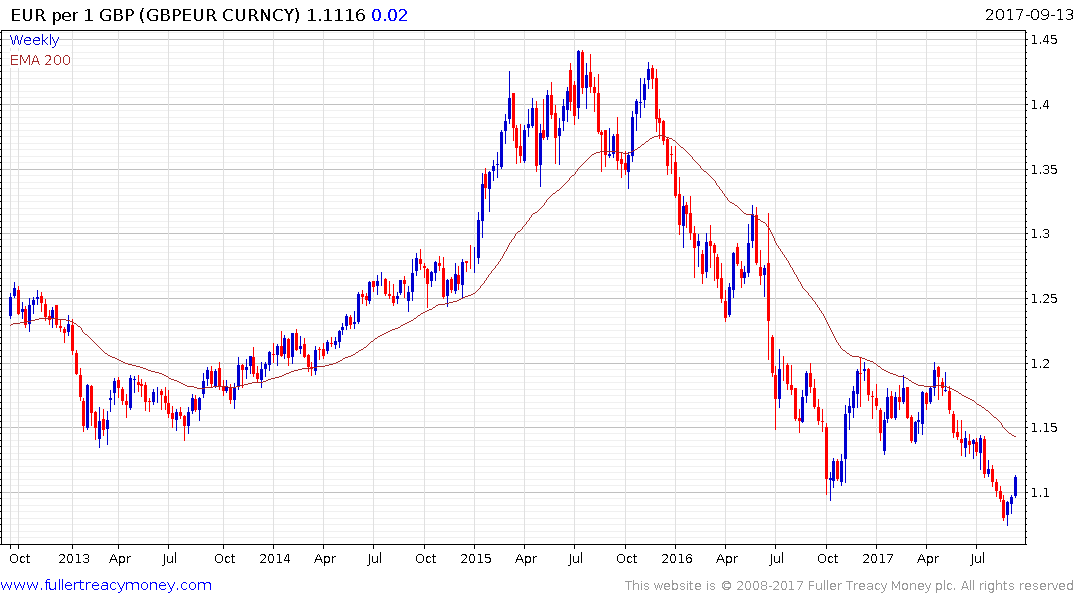Click the latest blue weekly candle near 1.11
Image resolution: width=1075 pixels, height=600 pixels.
coord(1015,485)
